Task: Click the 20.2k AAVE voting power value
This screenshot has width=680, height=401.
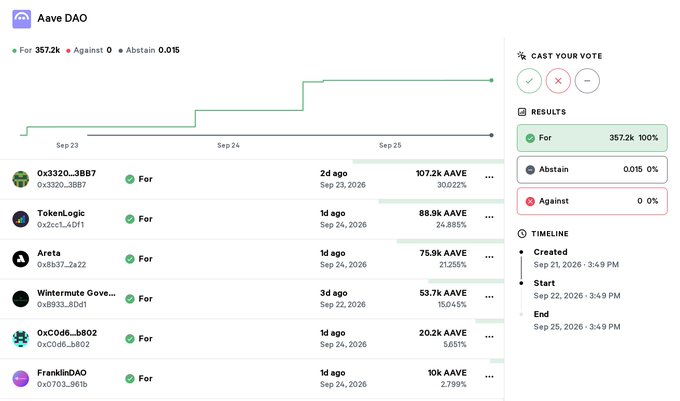Action: 443,333
